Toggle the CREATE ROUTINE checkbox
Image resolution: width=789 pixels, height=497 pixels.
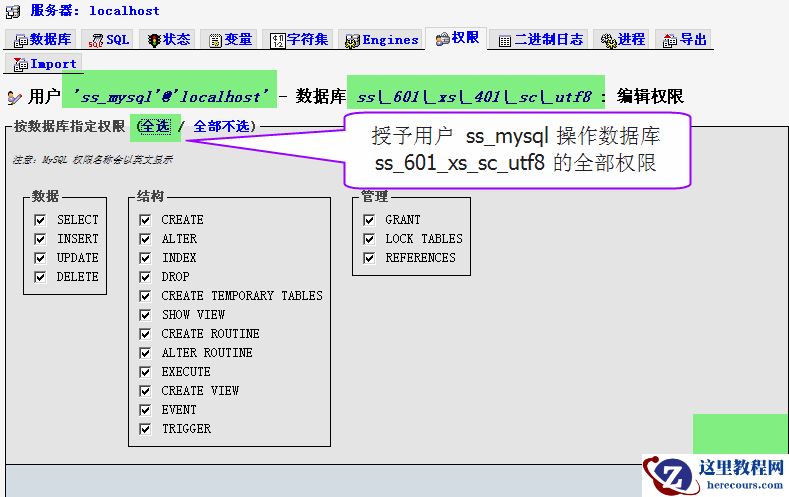145,334
